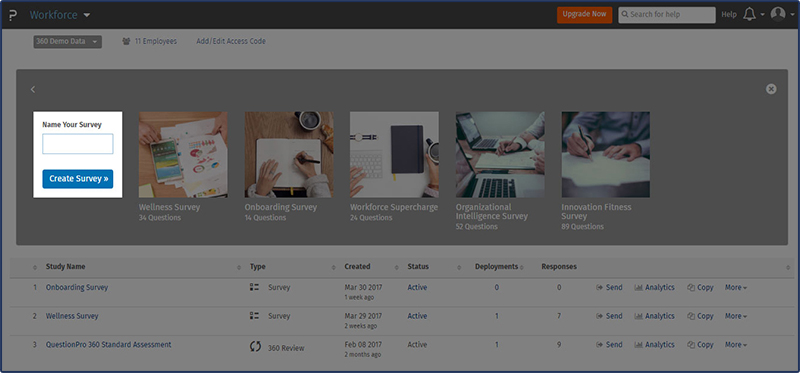The width and height of the screenshot is (800, 373).
Task: Expand the 360 Demo Data dropdown
Action: (x=67, y=41)
